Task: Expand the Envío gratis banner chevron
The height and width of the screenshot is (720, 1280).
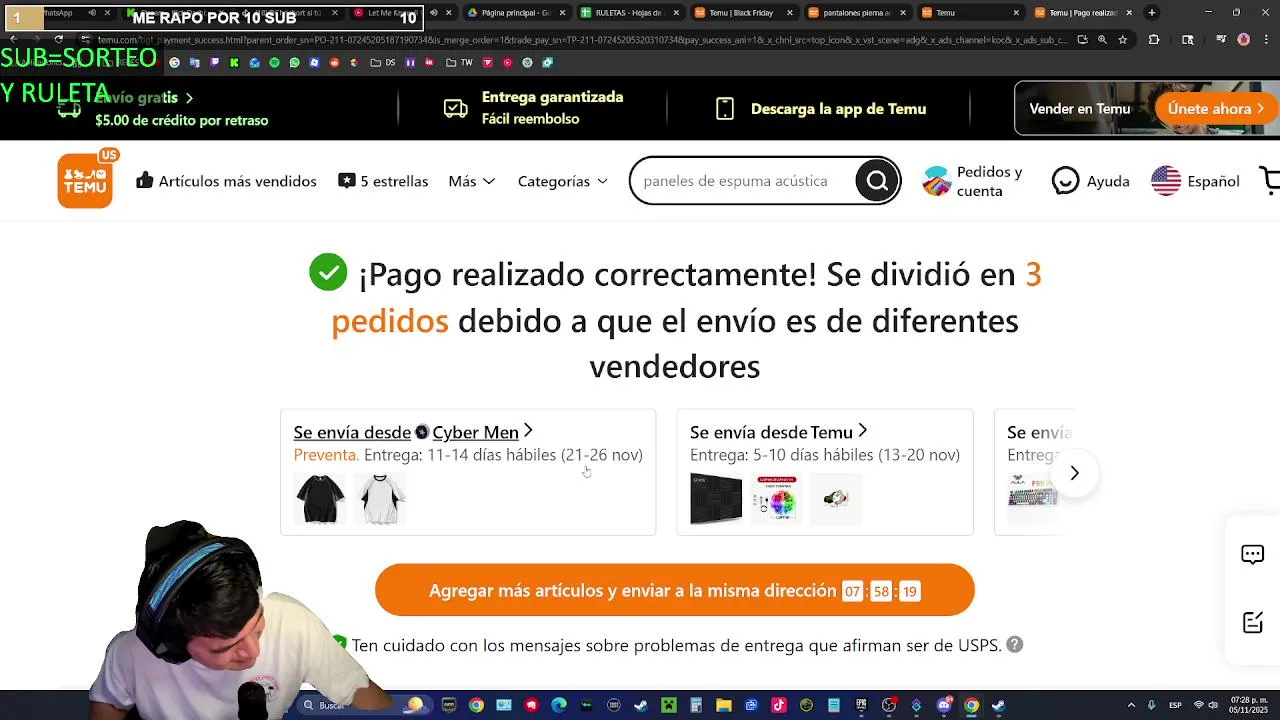Action: pos(189,97)
